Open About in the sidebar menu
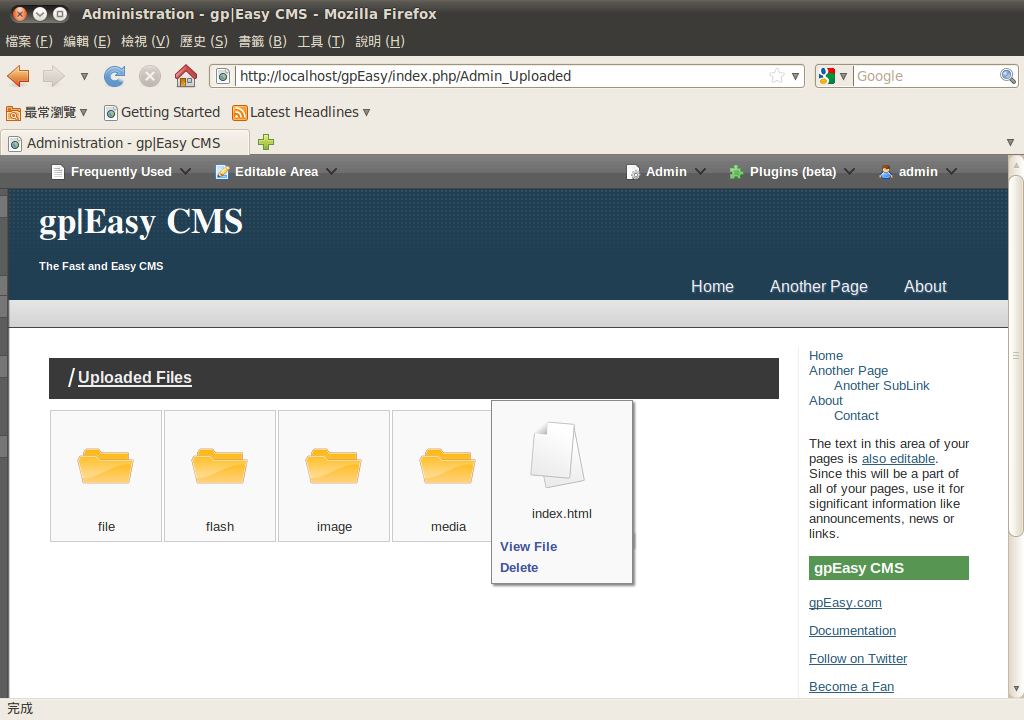Screen dimensions: 1024x720 pyautogui.click(x=826, y=401)
